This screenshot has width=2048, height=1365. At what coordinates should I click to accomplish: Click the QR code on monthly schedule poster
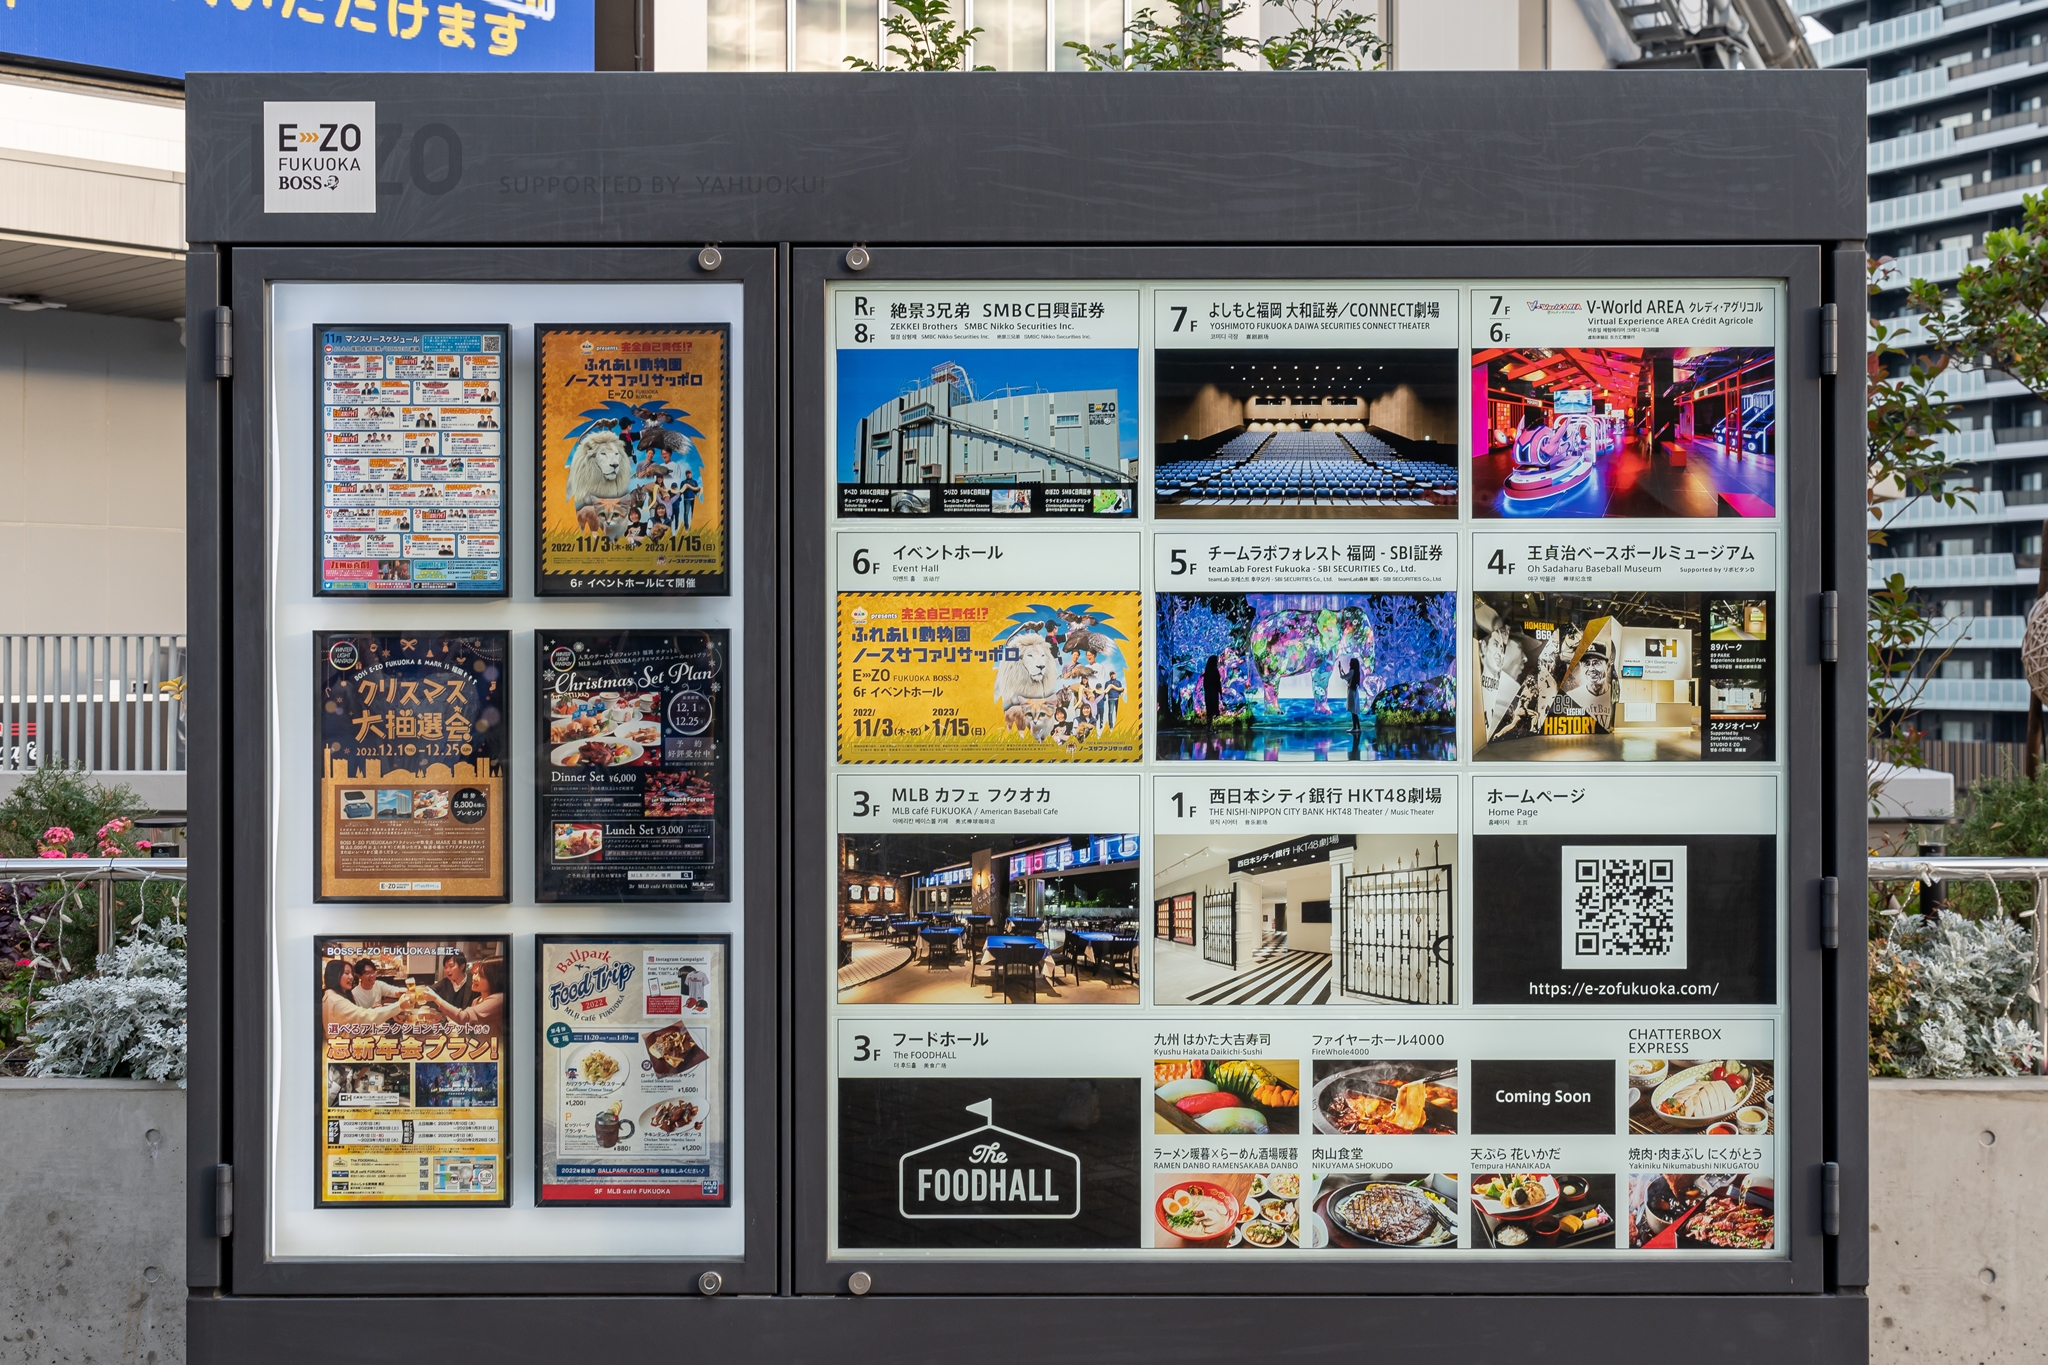490,344
